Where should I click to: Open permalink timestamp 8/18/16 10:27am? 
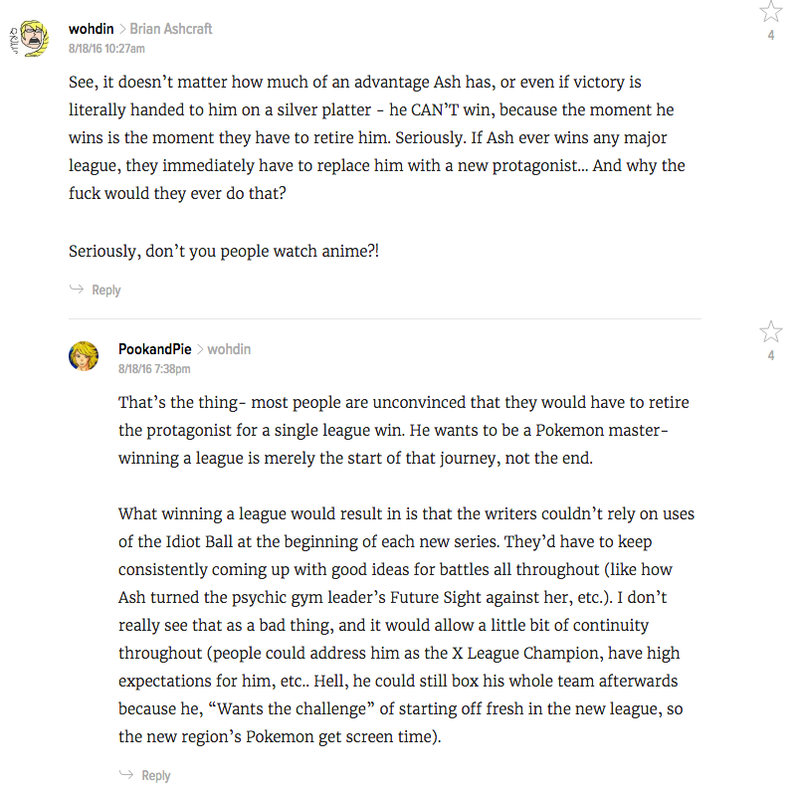point(107,48)
